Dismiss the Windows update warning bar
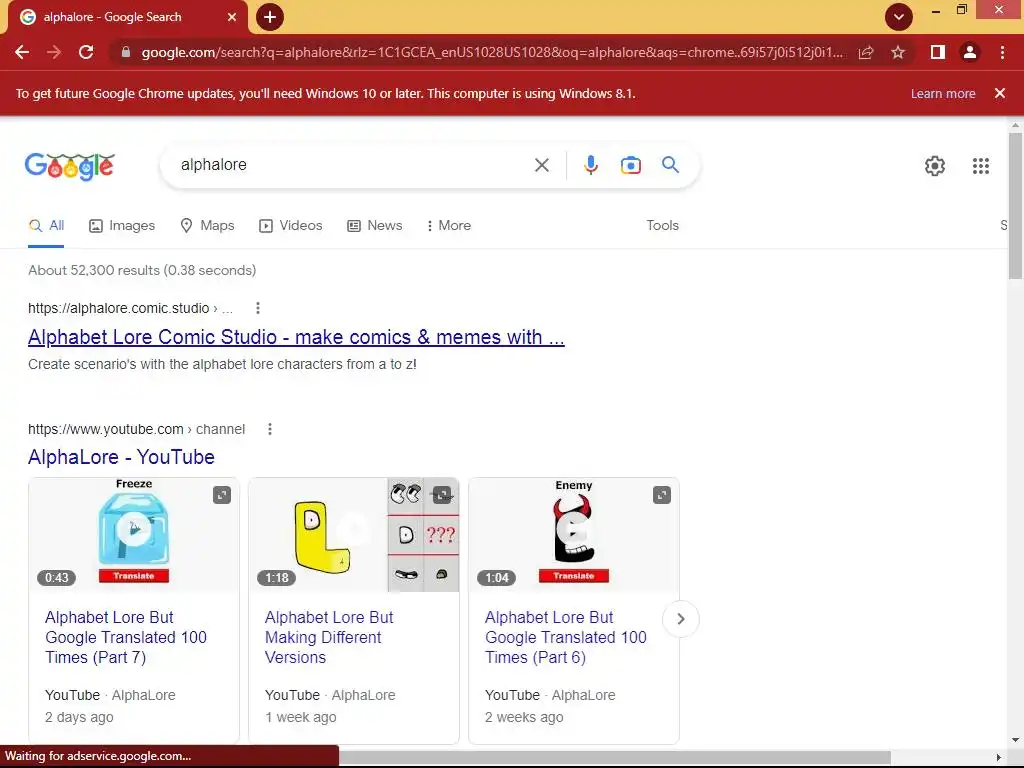Screen dimensions: 1024x768 tap(1000, 93)
